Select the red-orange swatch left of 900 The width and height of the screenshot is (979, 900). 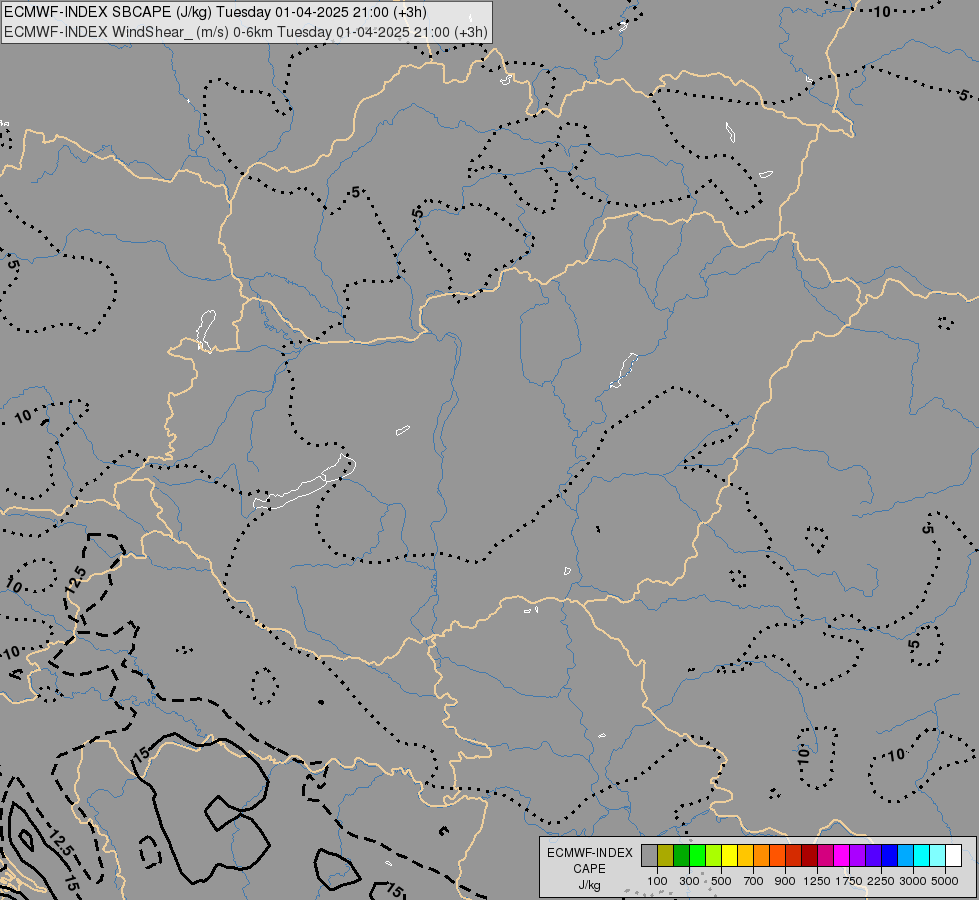[778, 856]
